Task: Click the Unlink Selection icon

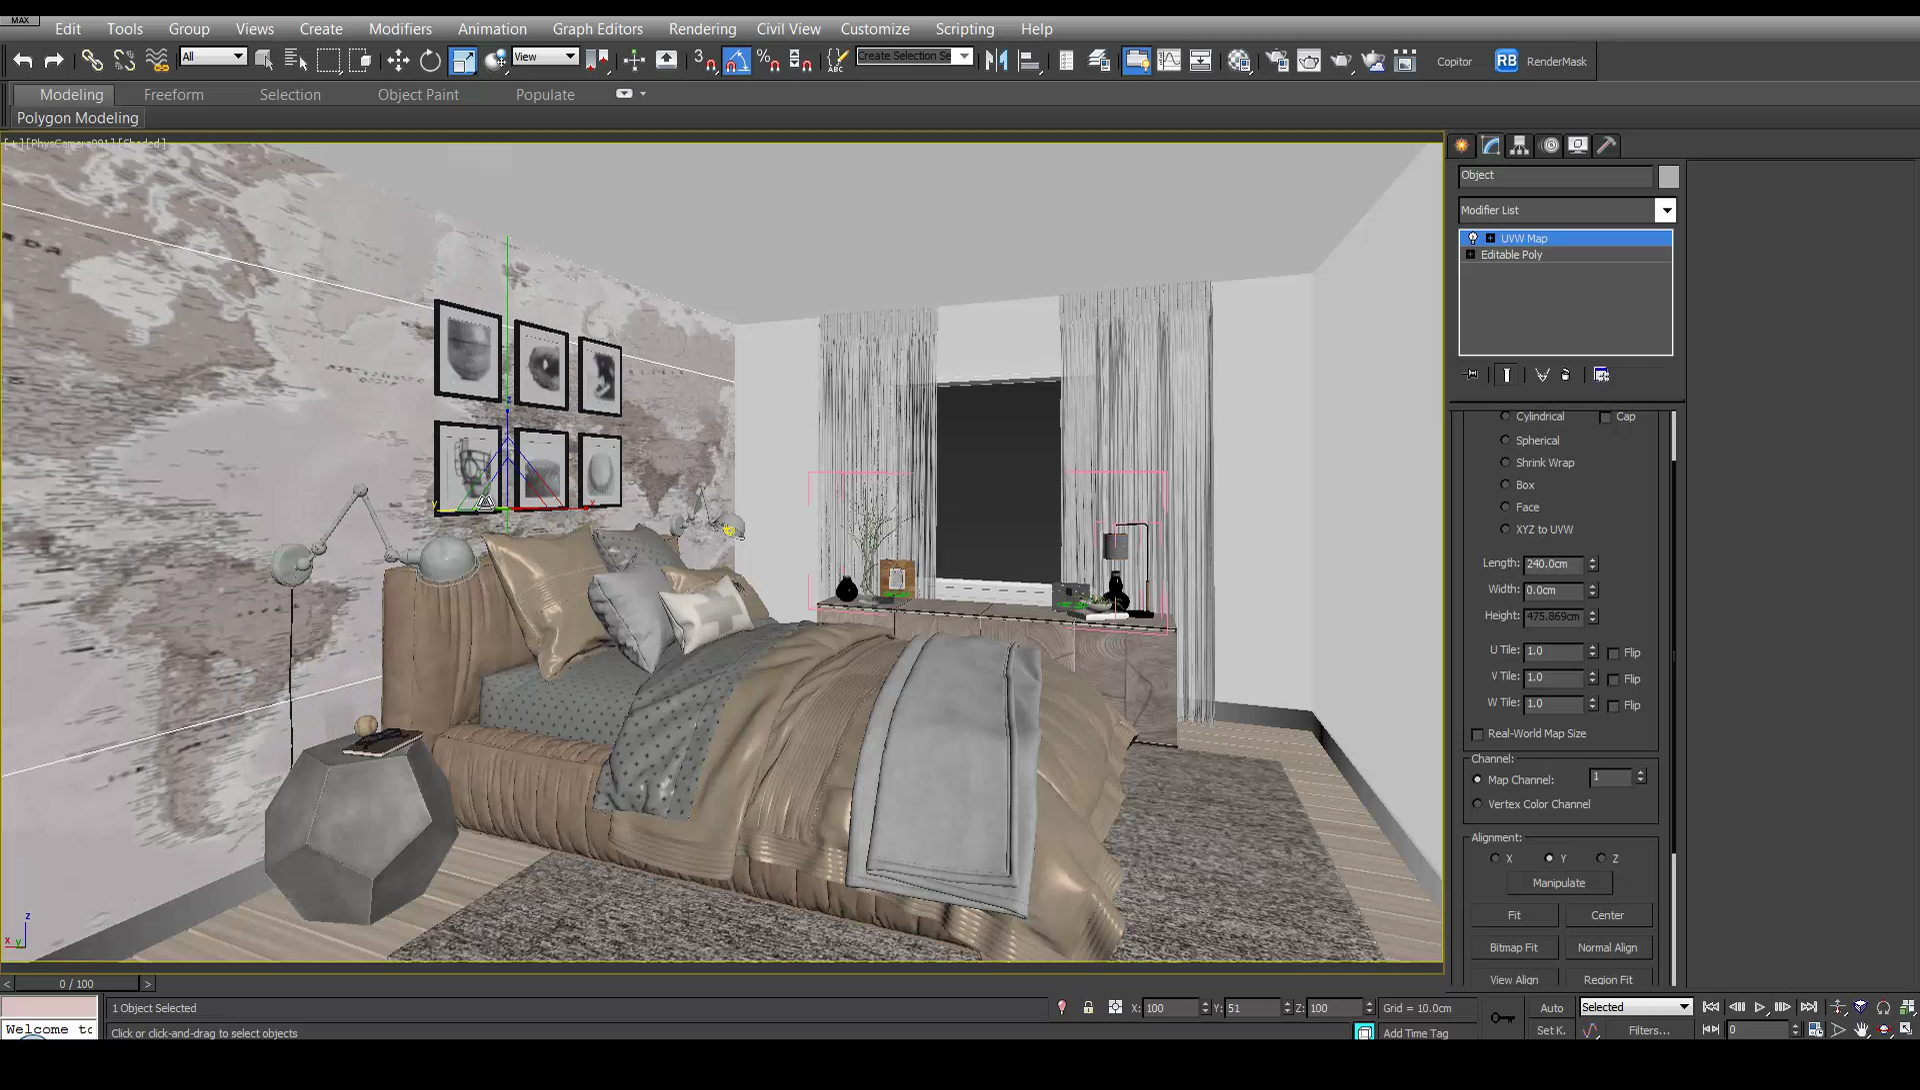Action: pyautogui.click(x=124, y=61)
